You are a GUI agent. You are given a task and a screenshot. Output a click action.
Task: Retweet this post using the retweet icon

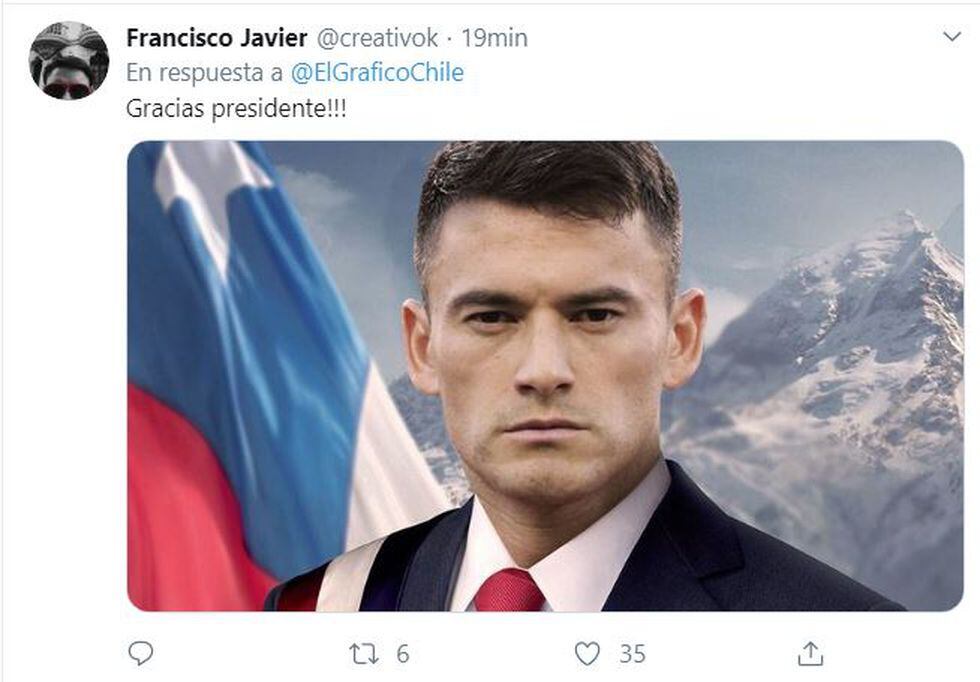pyautogui.click(x=364, y=654)
